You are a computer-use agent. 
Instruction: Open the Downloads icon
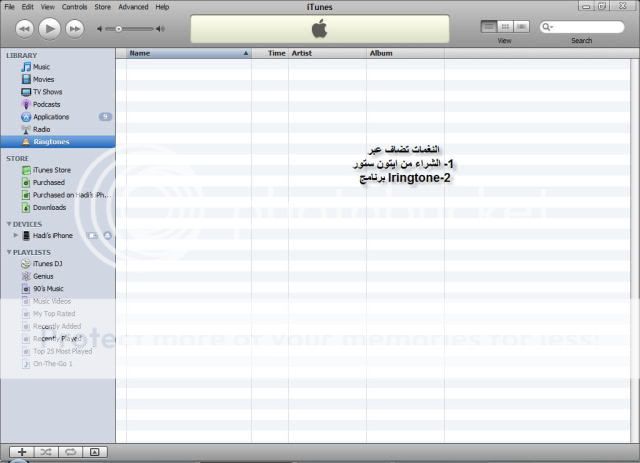click(x=26, y=207)
